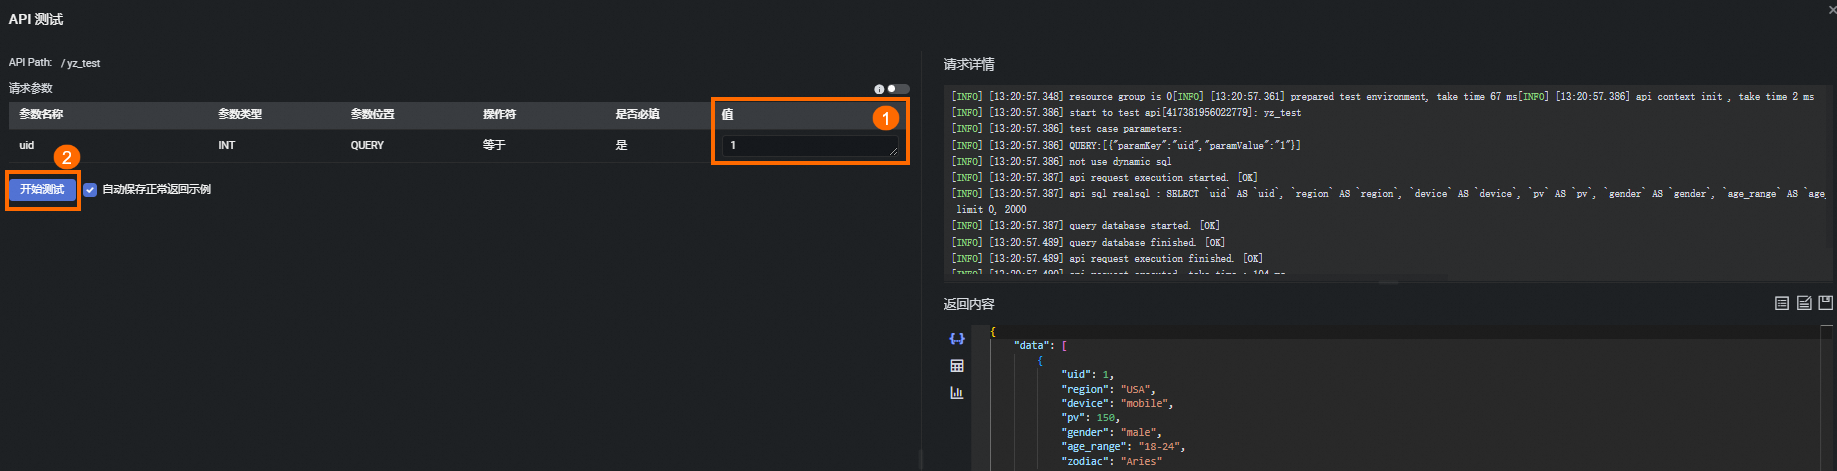Click the /yz_test API path text
1837x471 pixels.
click(x=81, y=63)
